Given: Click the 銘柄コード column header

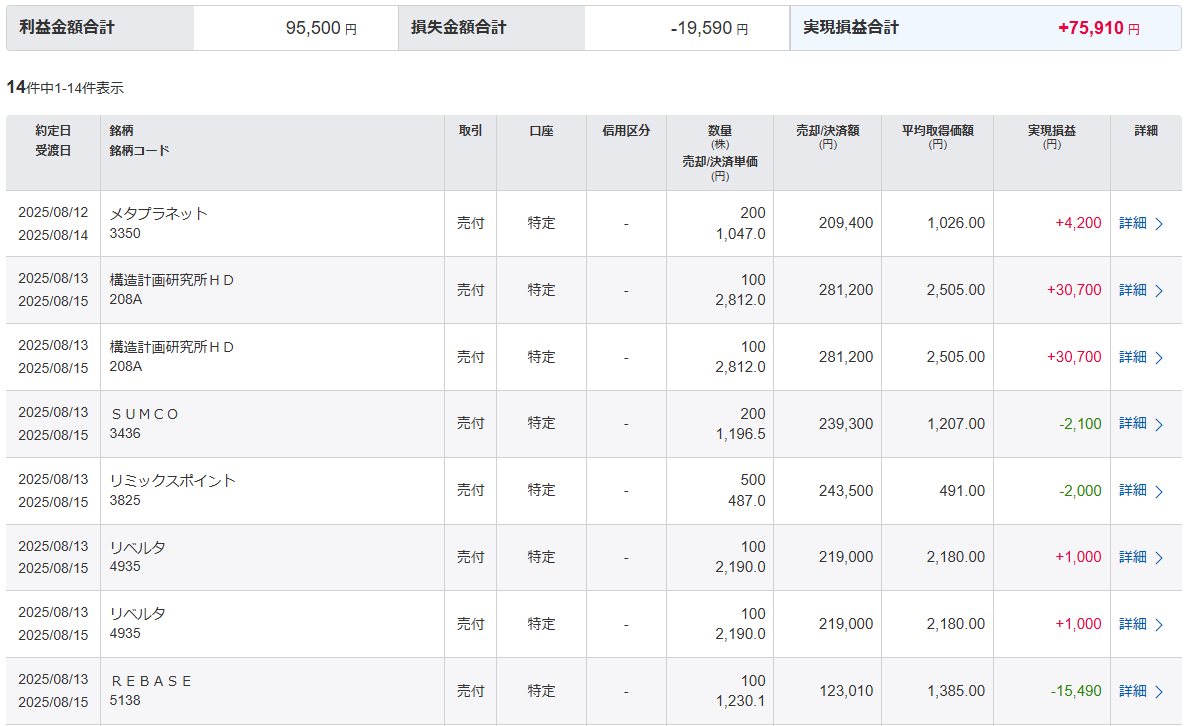Looking at the screenshot, I should click(139, 151).
